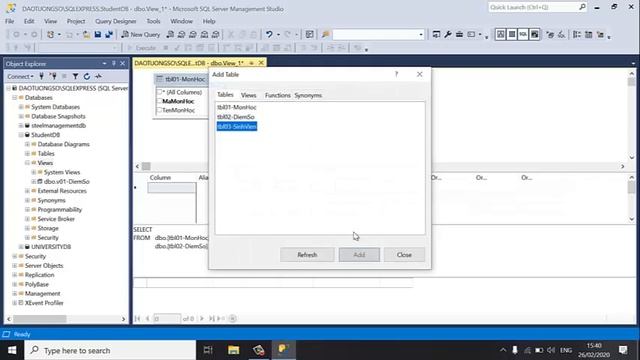Viewport: 640px width, 360px height.
Task: Switch to the Synonyms tab in Add Table
Action: pyautogui.click(x=308, y=95)
